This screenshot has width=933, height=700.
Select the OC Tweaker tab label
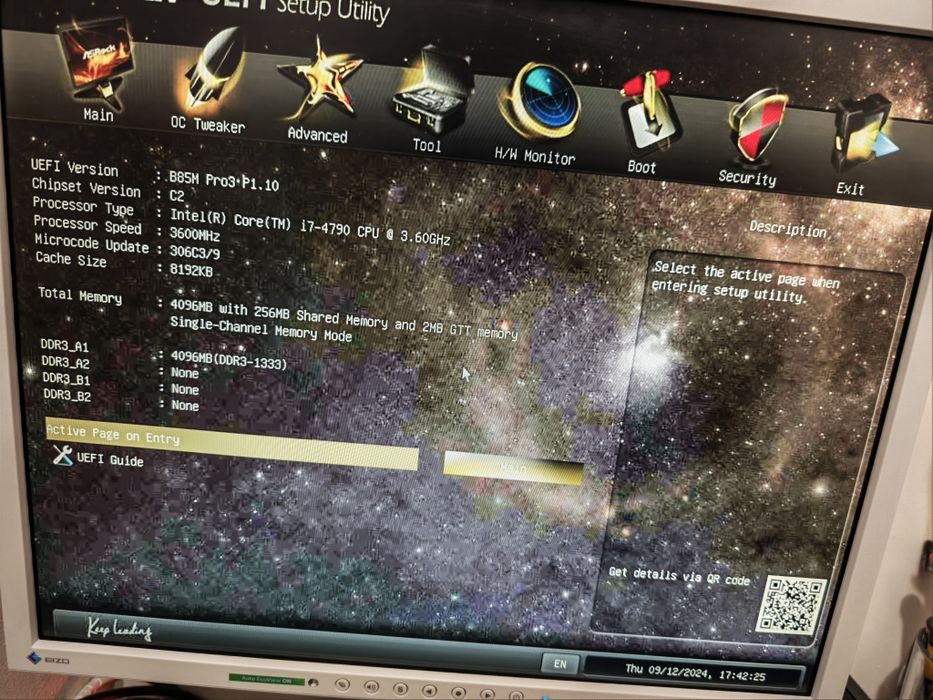pos(208,124)
